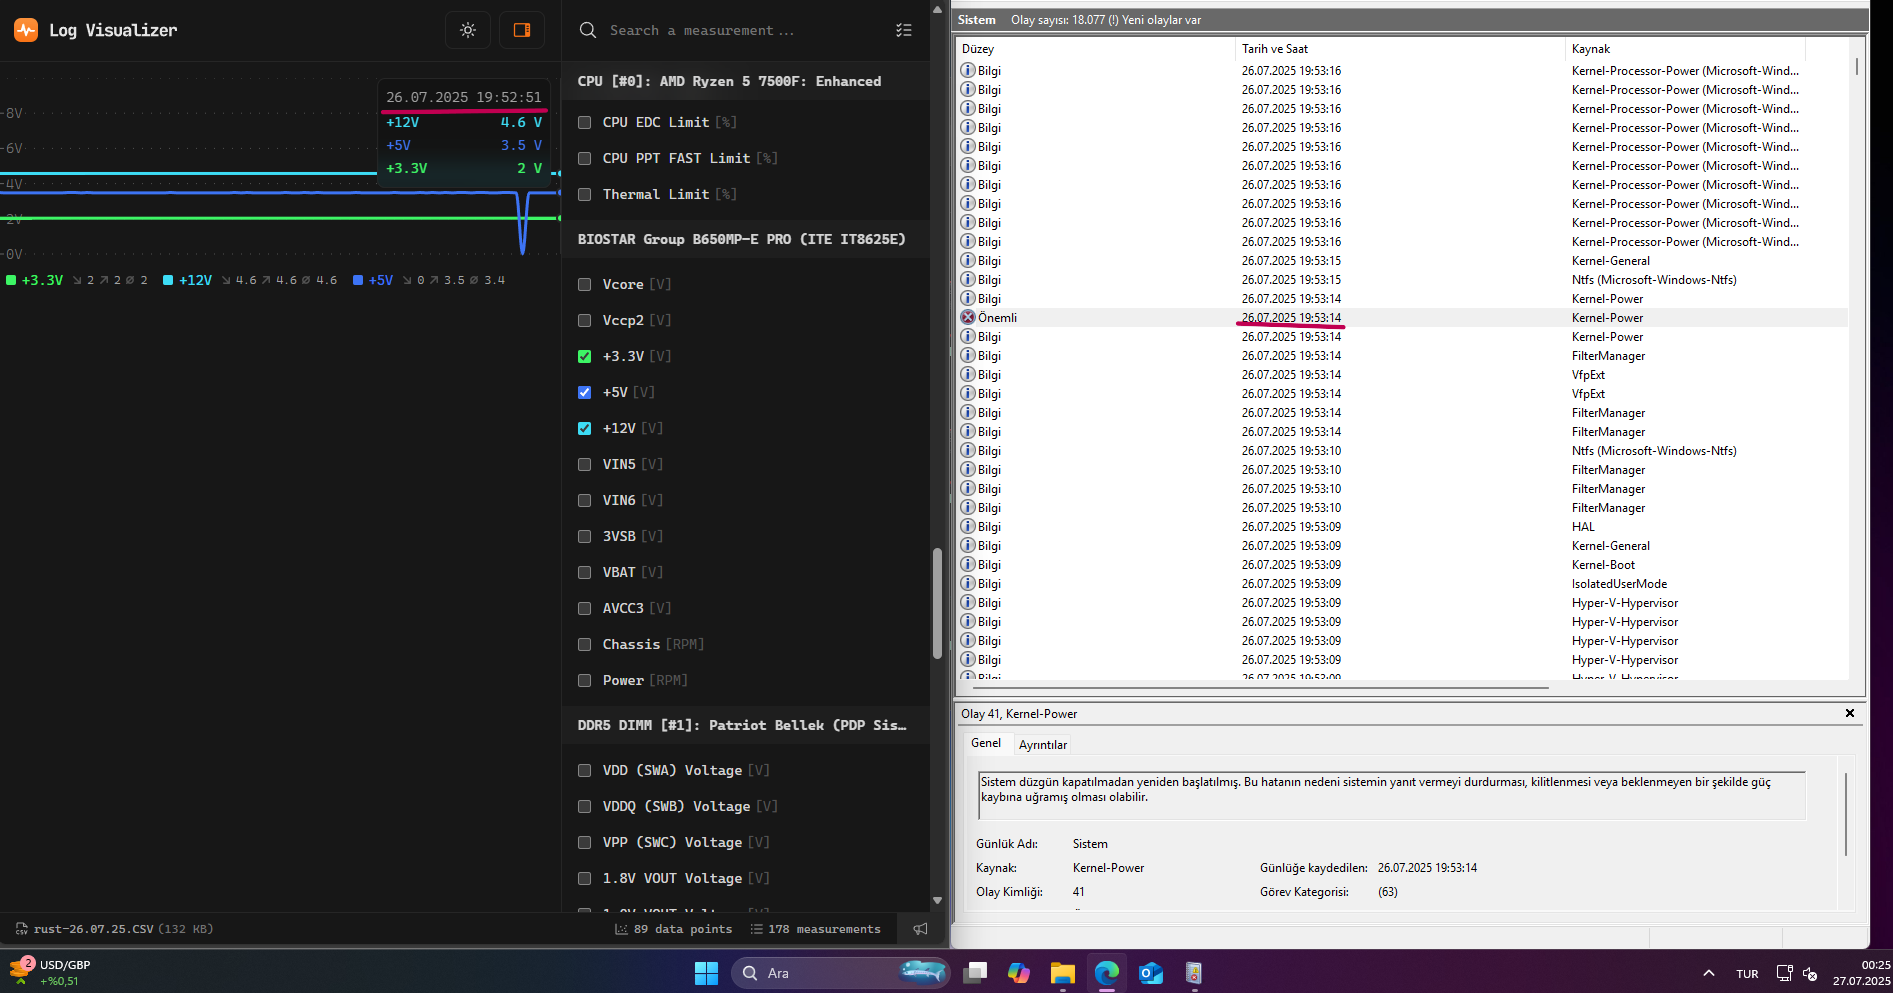This screenshot has width=1893, height=993.
Task: Open the taskbar clock and date
Action: pyautogui.click(x=1861, y=973)
